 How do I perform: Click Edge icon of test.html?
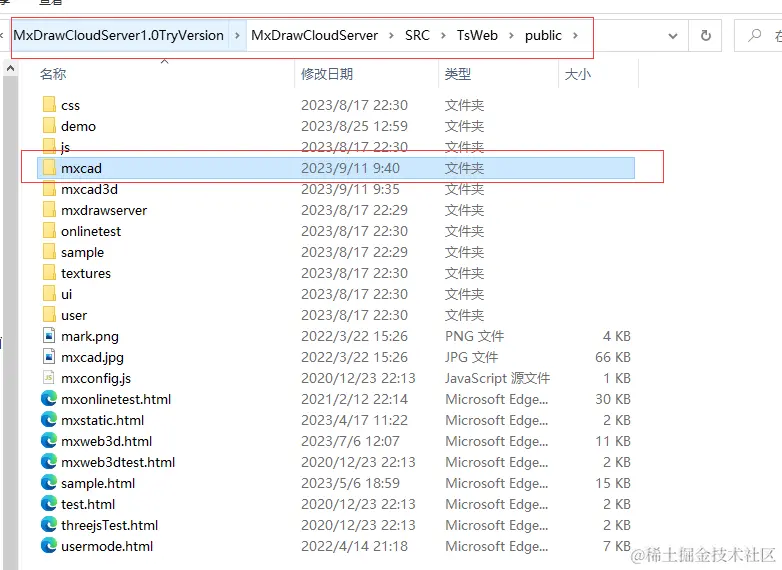tap(49, 504)
